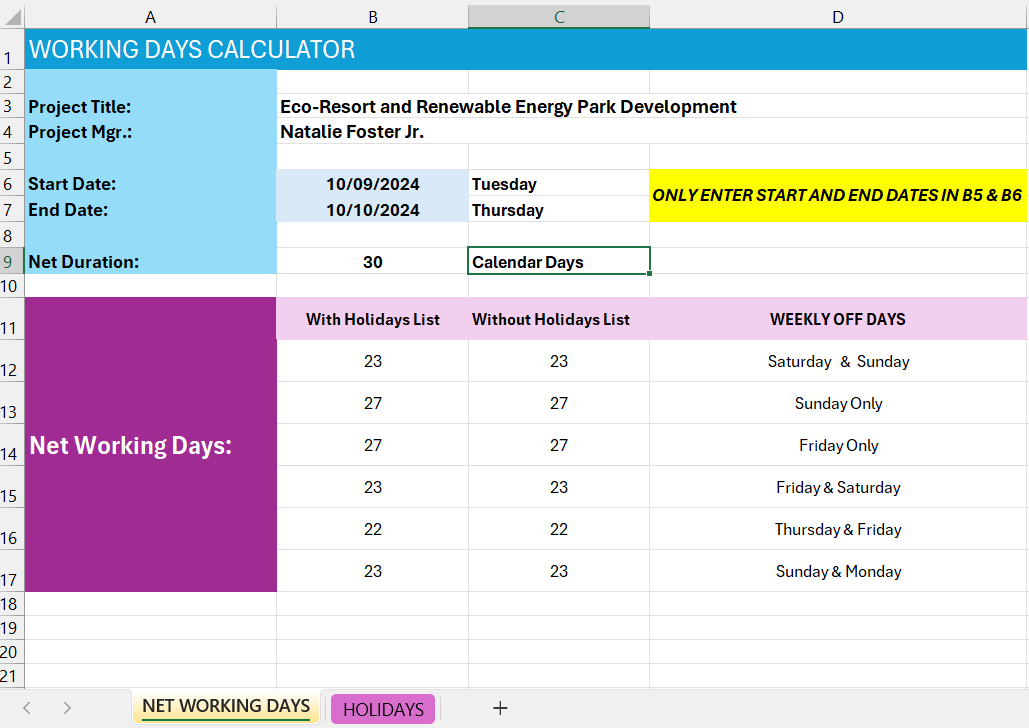Select Without Holidays value for Friday & Saturday
1029x728 pixels.
click(x=559, y=487)
